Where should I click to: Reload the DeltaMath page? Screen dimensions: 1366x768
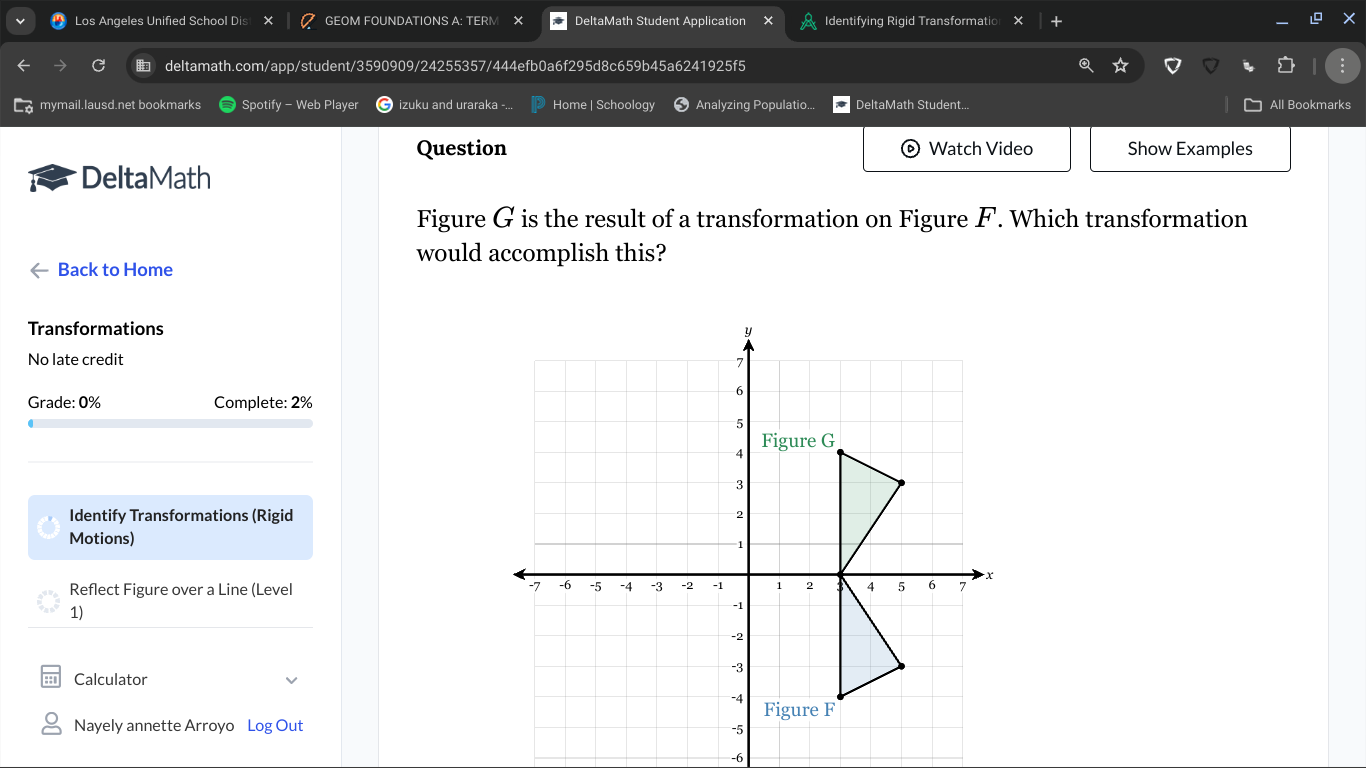(x=98, y=66)
